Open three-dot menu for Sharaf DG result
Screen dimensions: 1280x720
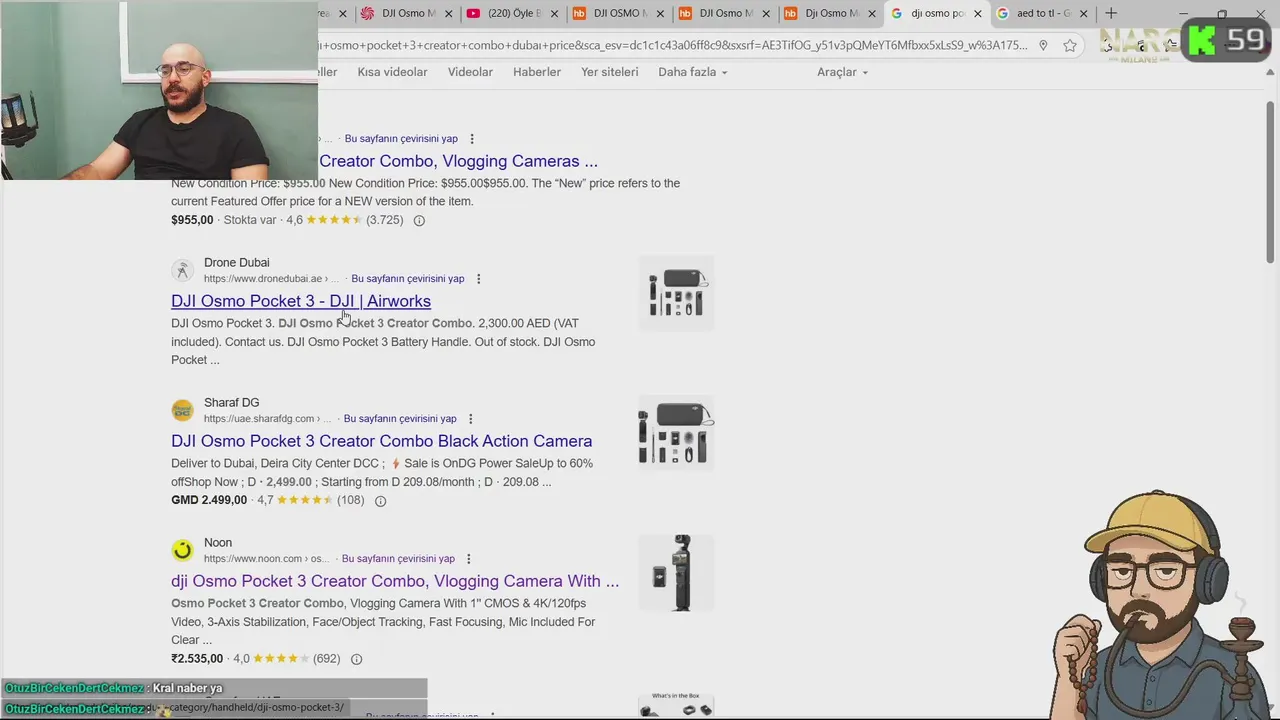point(470,419)
